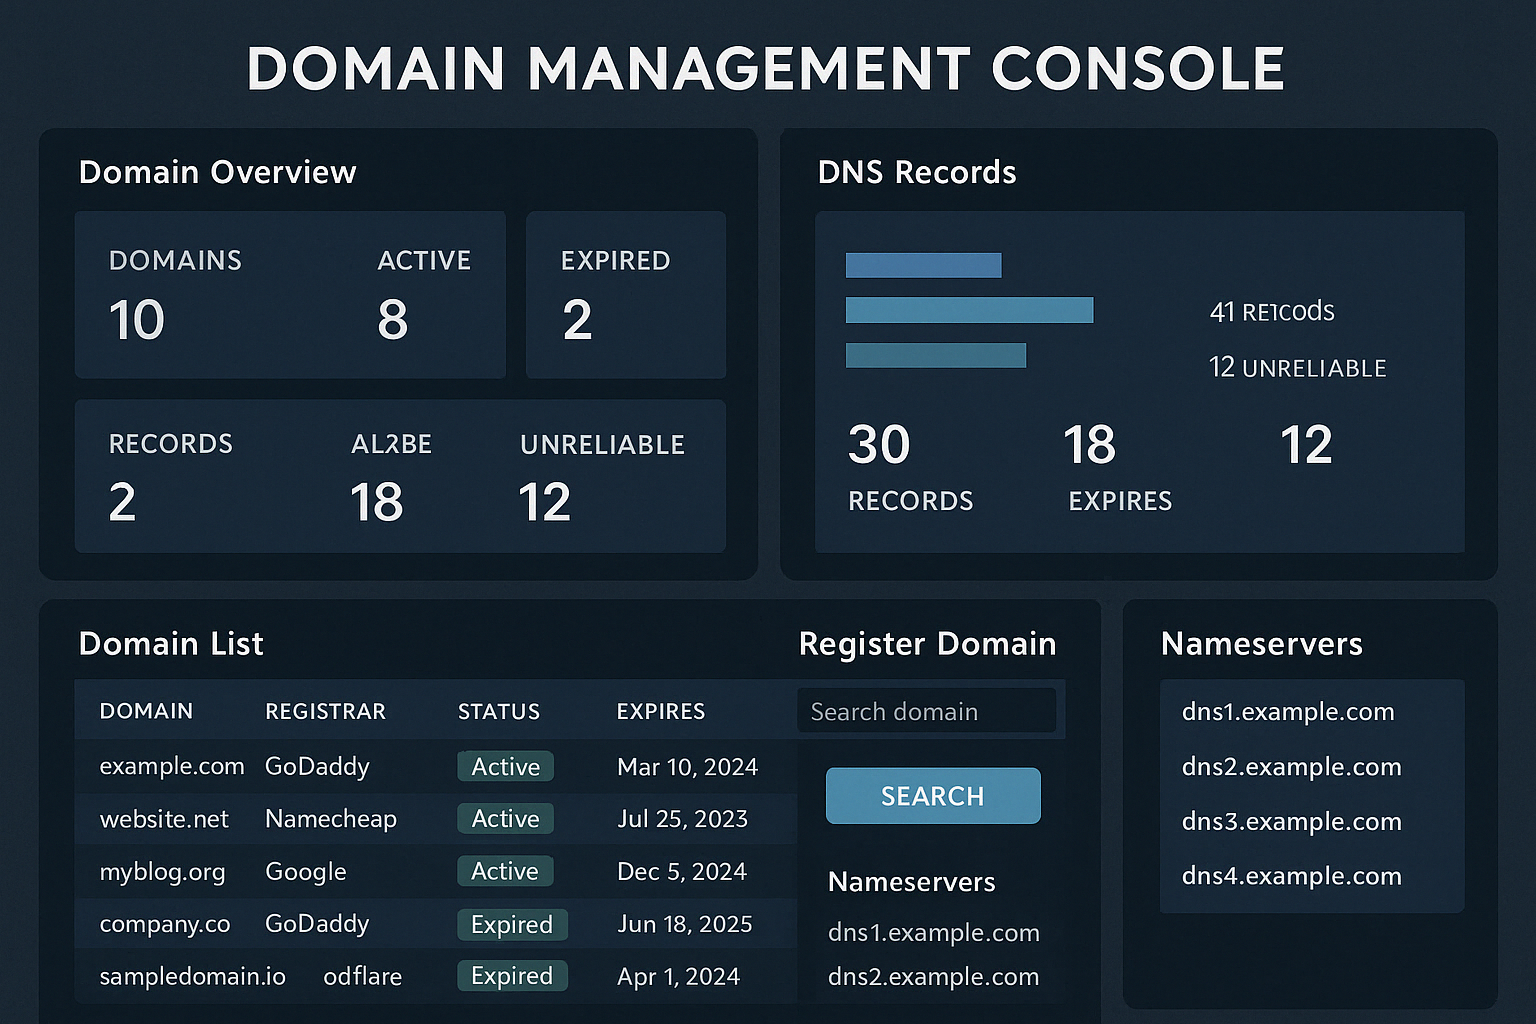Click GoDaddy registrar in the company.co row
1536x1024 pixels.
(317, 924)
